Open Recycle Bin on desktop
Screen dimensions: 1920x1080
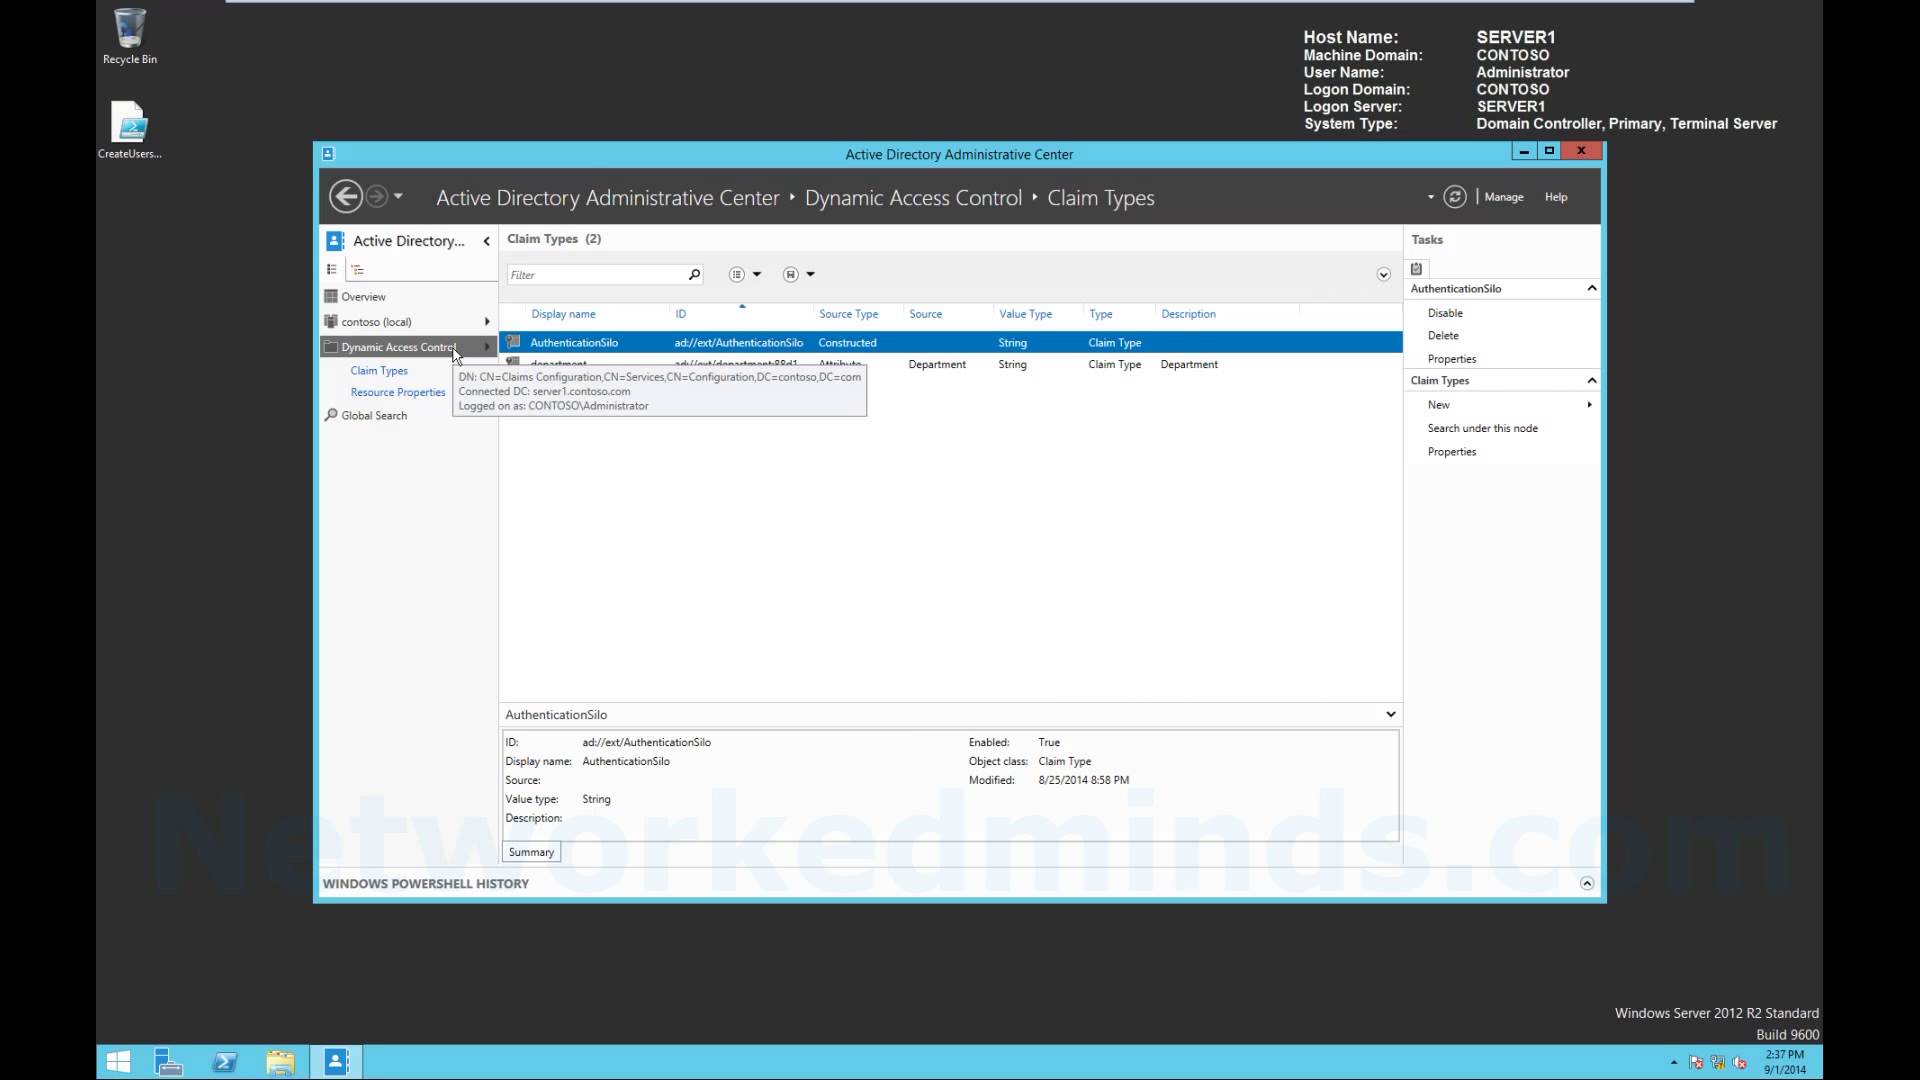pos(129,37)
